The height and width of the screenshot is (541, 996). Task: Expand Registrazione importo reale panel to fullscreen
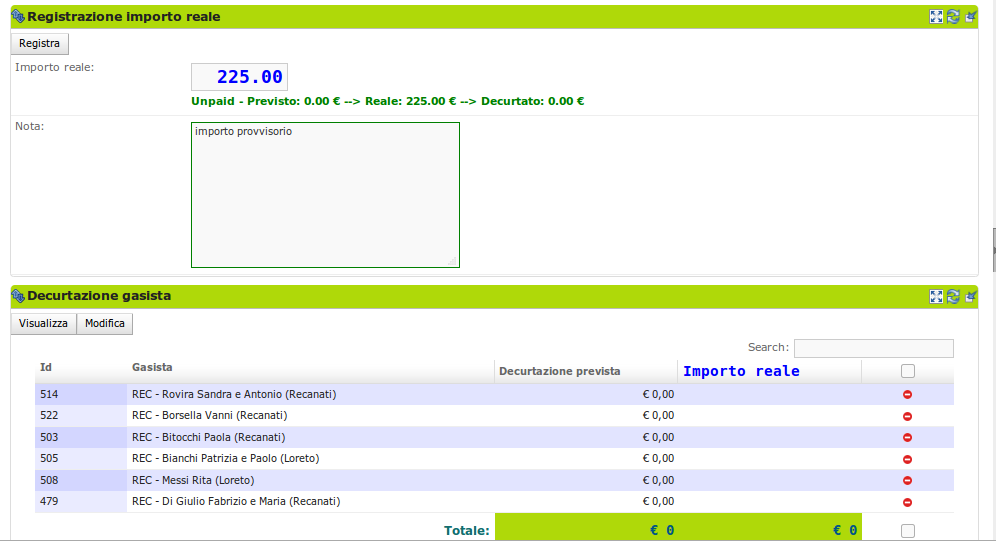936,17
